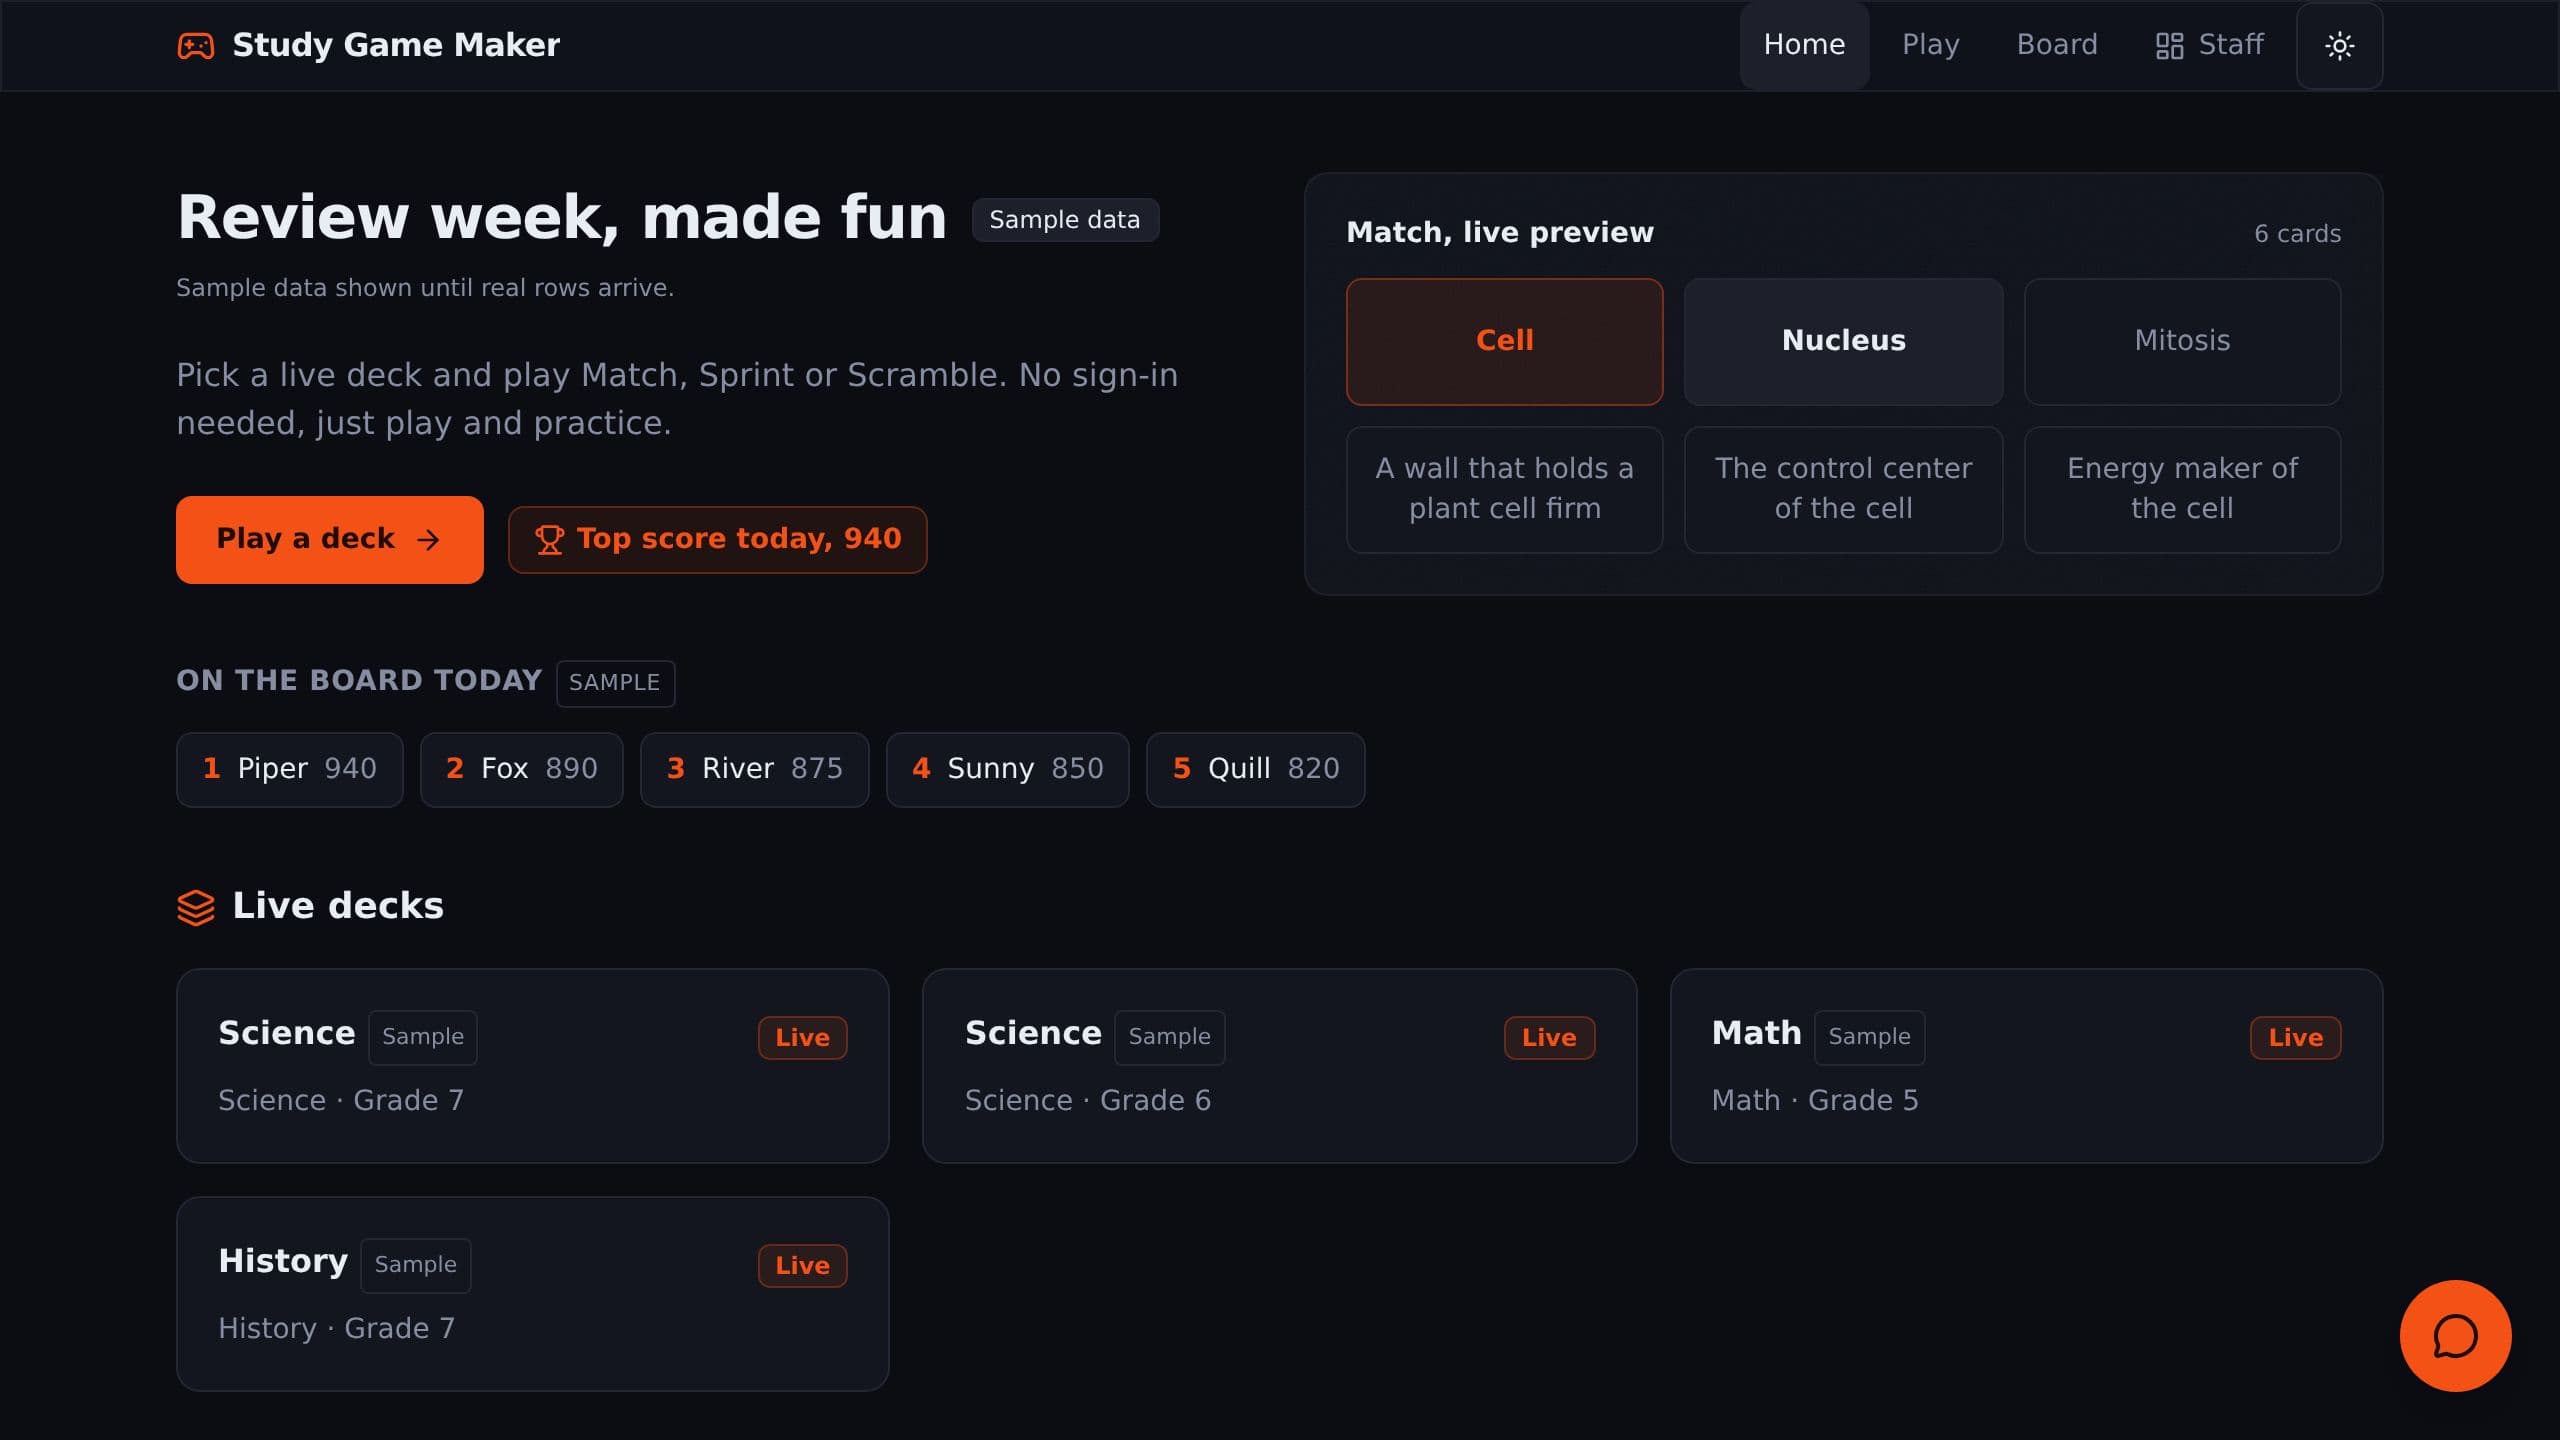Select the Mitosis match card
2560x1440 pixels.
click(x=2182, y=341)
